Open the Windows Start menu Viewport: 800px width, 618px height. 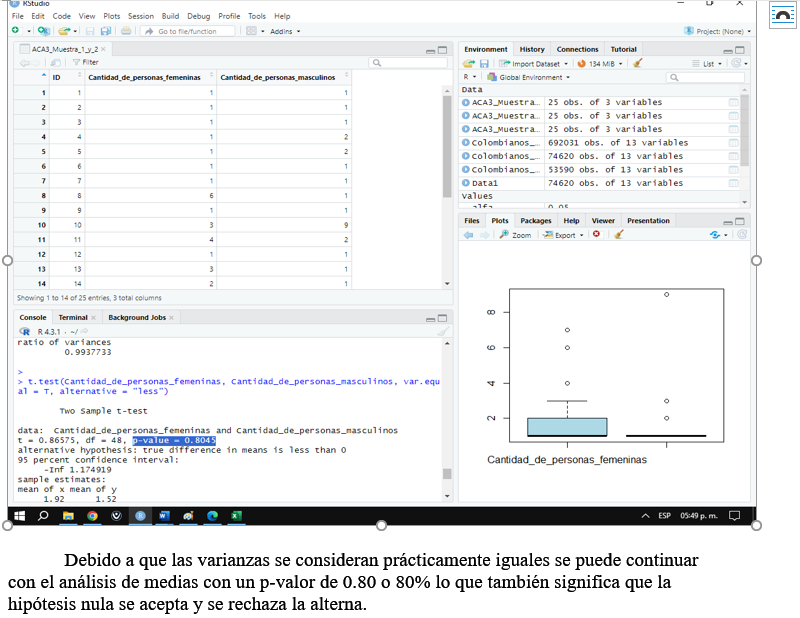coord(19,516)
